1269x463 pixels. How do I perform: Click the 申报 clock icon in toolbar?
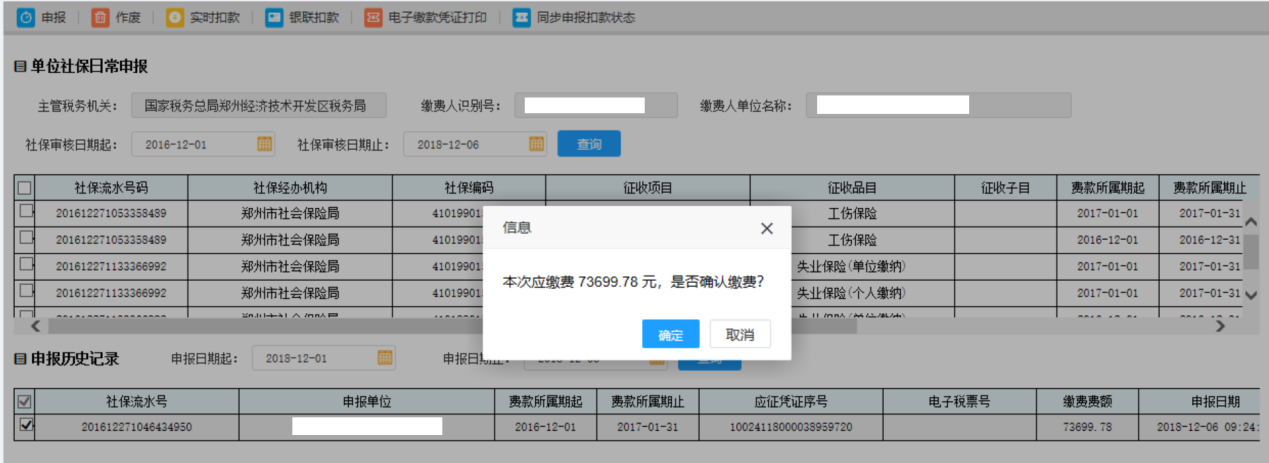(26, 18)
